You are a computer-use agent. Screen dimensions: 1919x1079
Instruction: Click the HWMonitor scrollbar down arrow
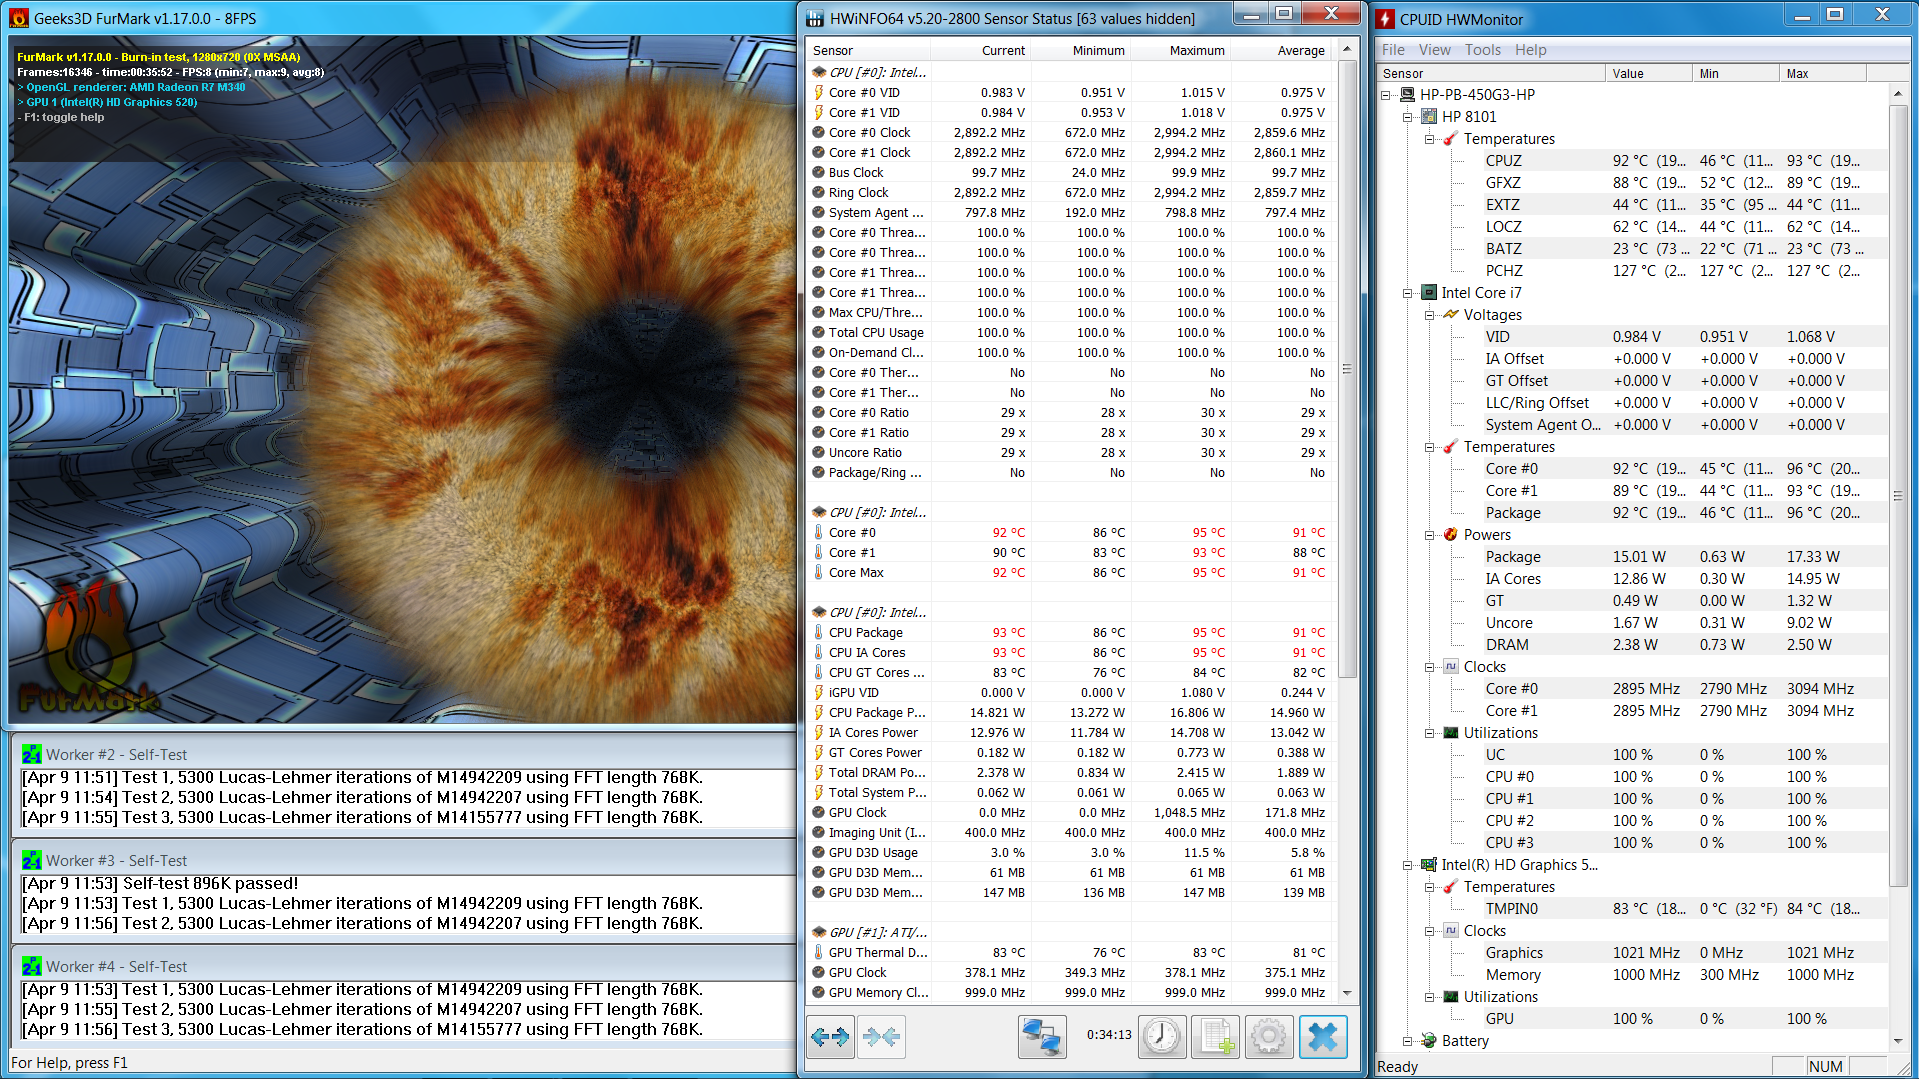coord(1897,1041)
